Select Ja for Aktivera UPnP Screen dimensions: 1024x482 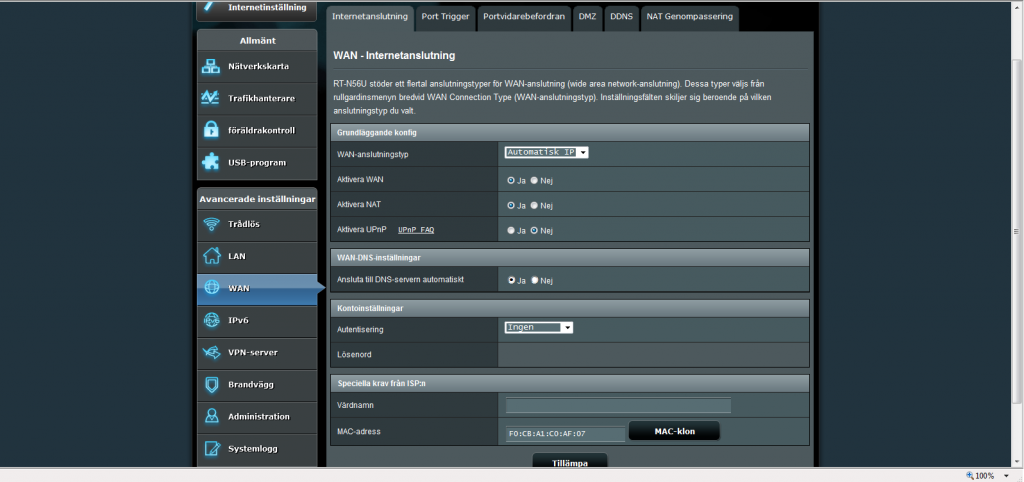511,230
